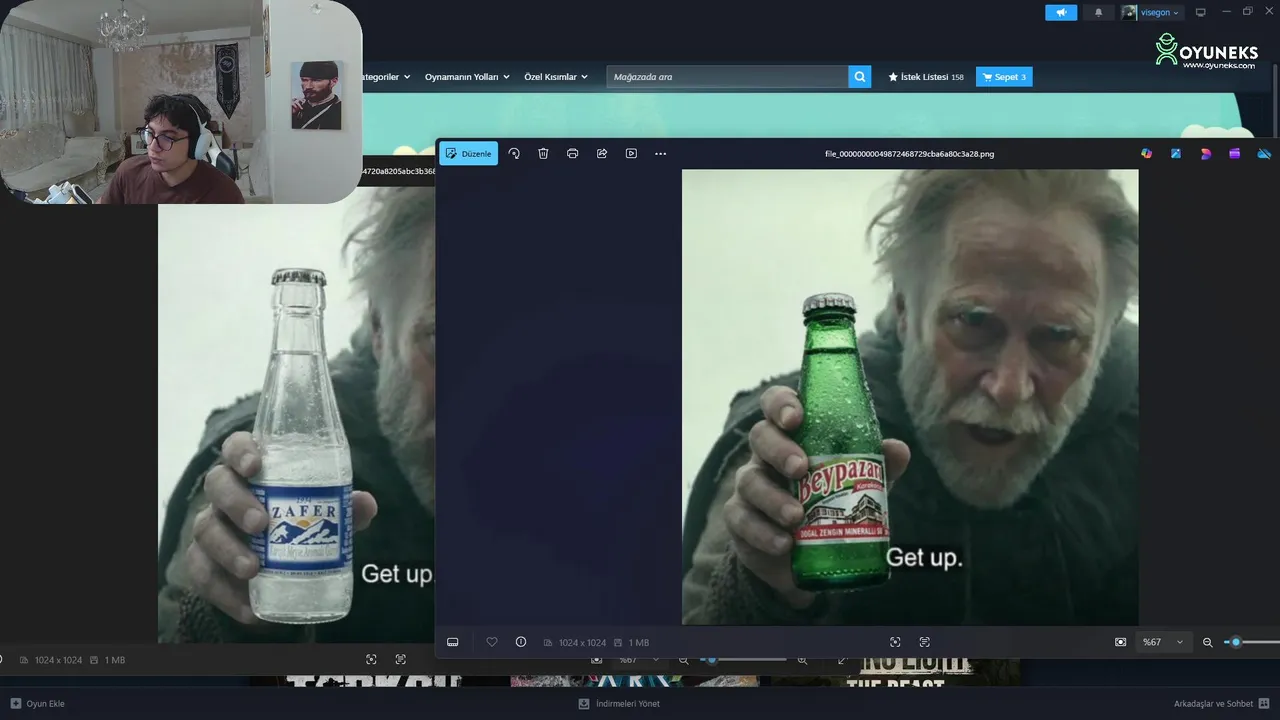Open Steam notifications bell icon

[x=1099, y=12]
